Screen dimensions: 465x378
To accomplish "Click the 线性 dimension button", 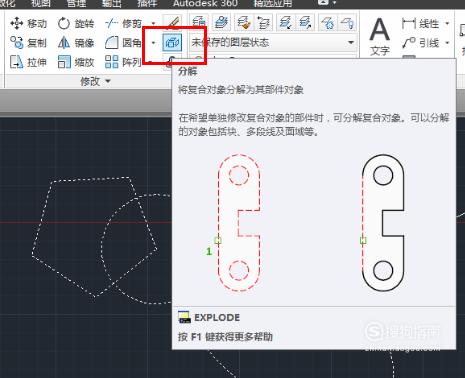I will (421, 24).
